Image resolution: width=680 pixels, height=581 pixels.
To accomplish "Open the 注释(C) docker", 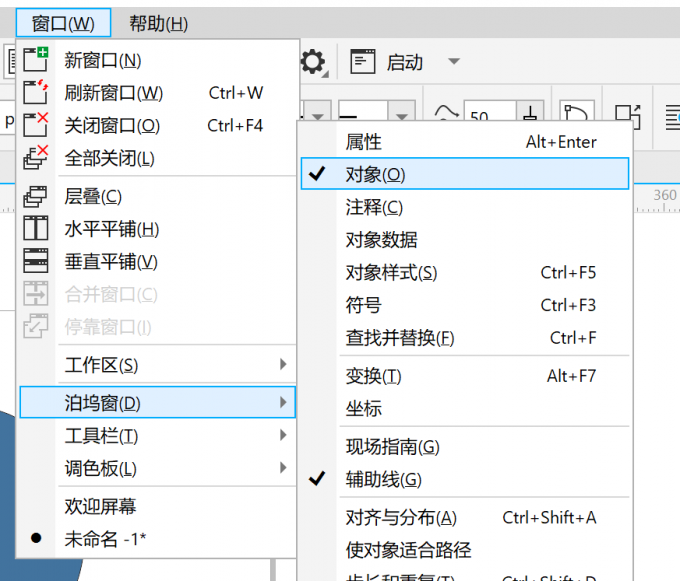I will pyautogui.click(x=465, y=207).
